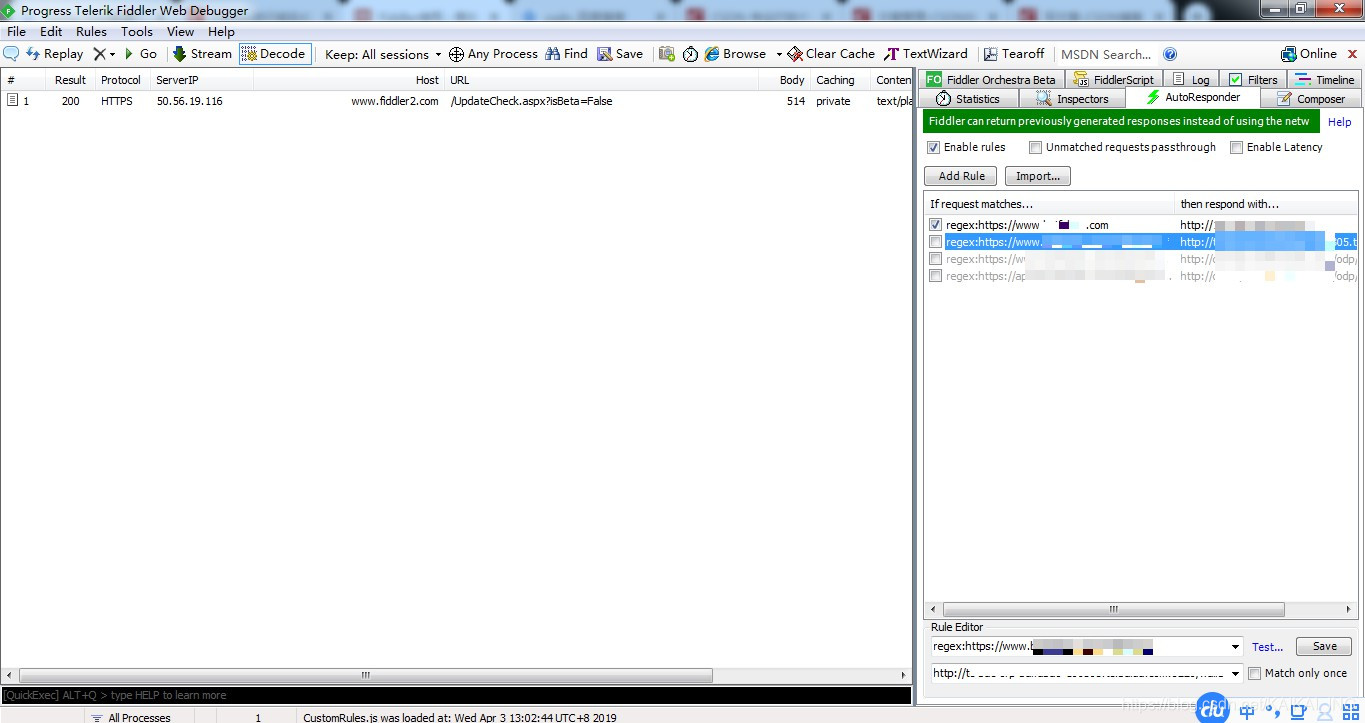The image size is (1365, 723).
Task: Sort sessions by Result column header
Action: (x=70, y=80)
